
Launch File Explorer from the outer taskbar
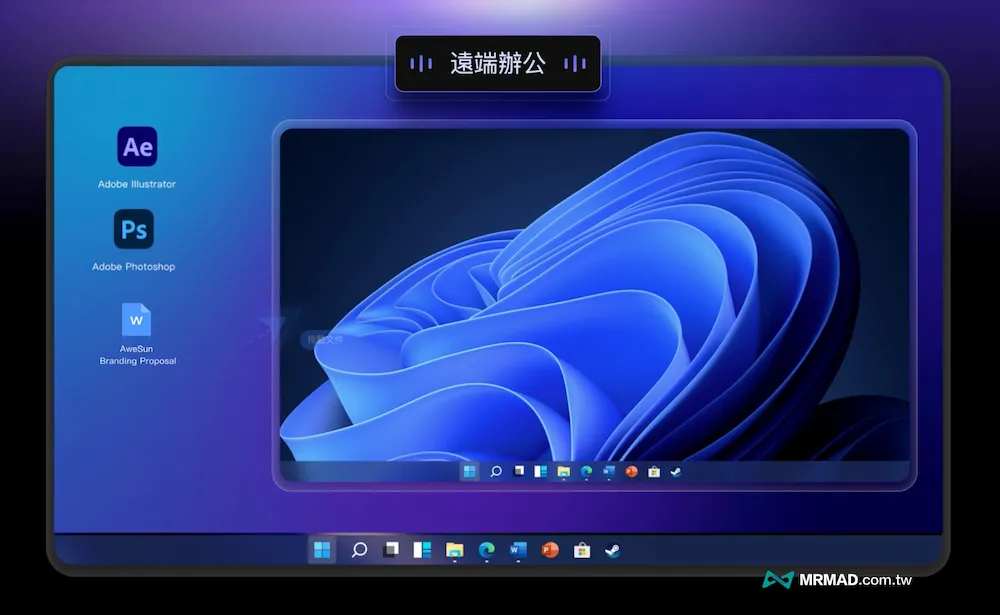pyautogui.click(x=454, y=549)
